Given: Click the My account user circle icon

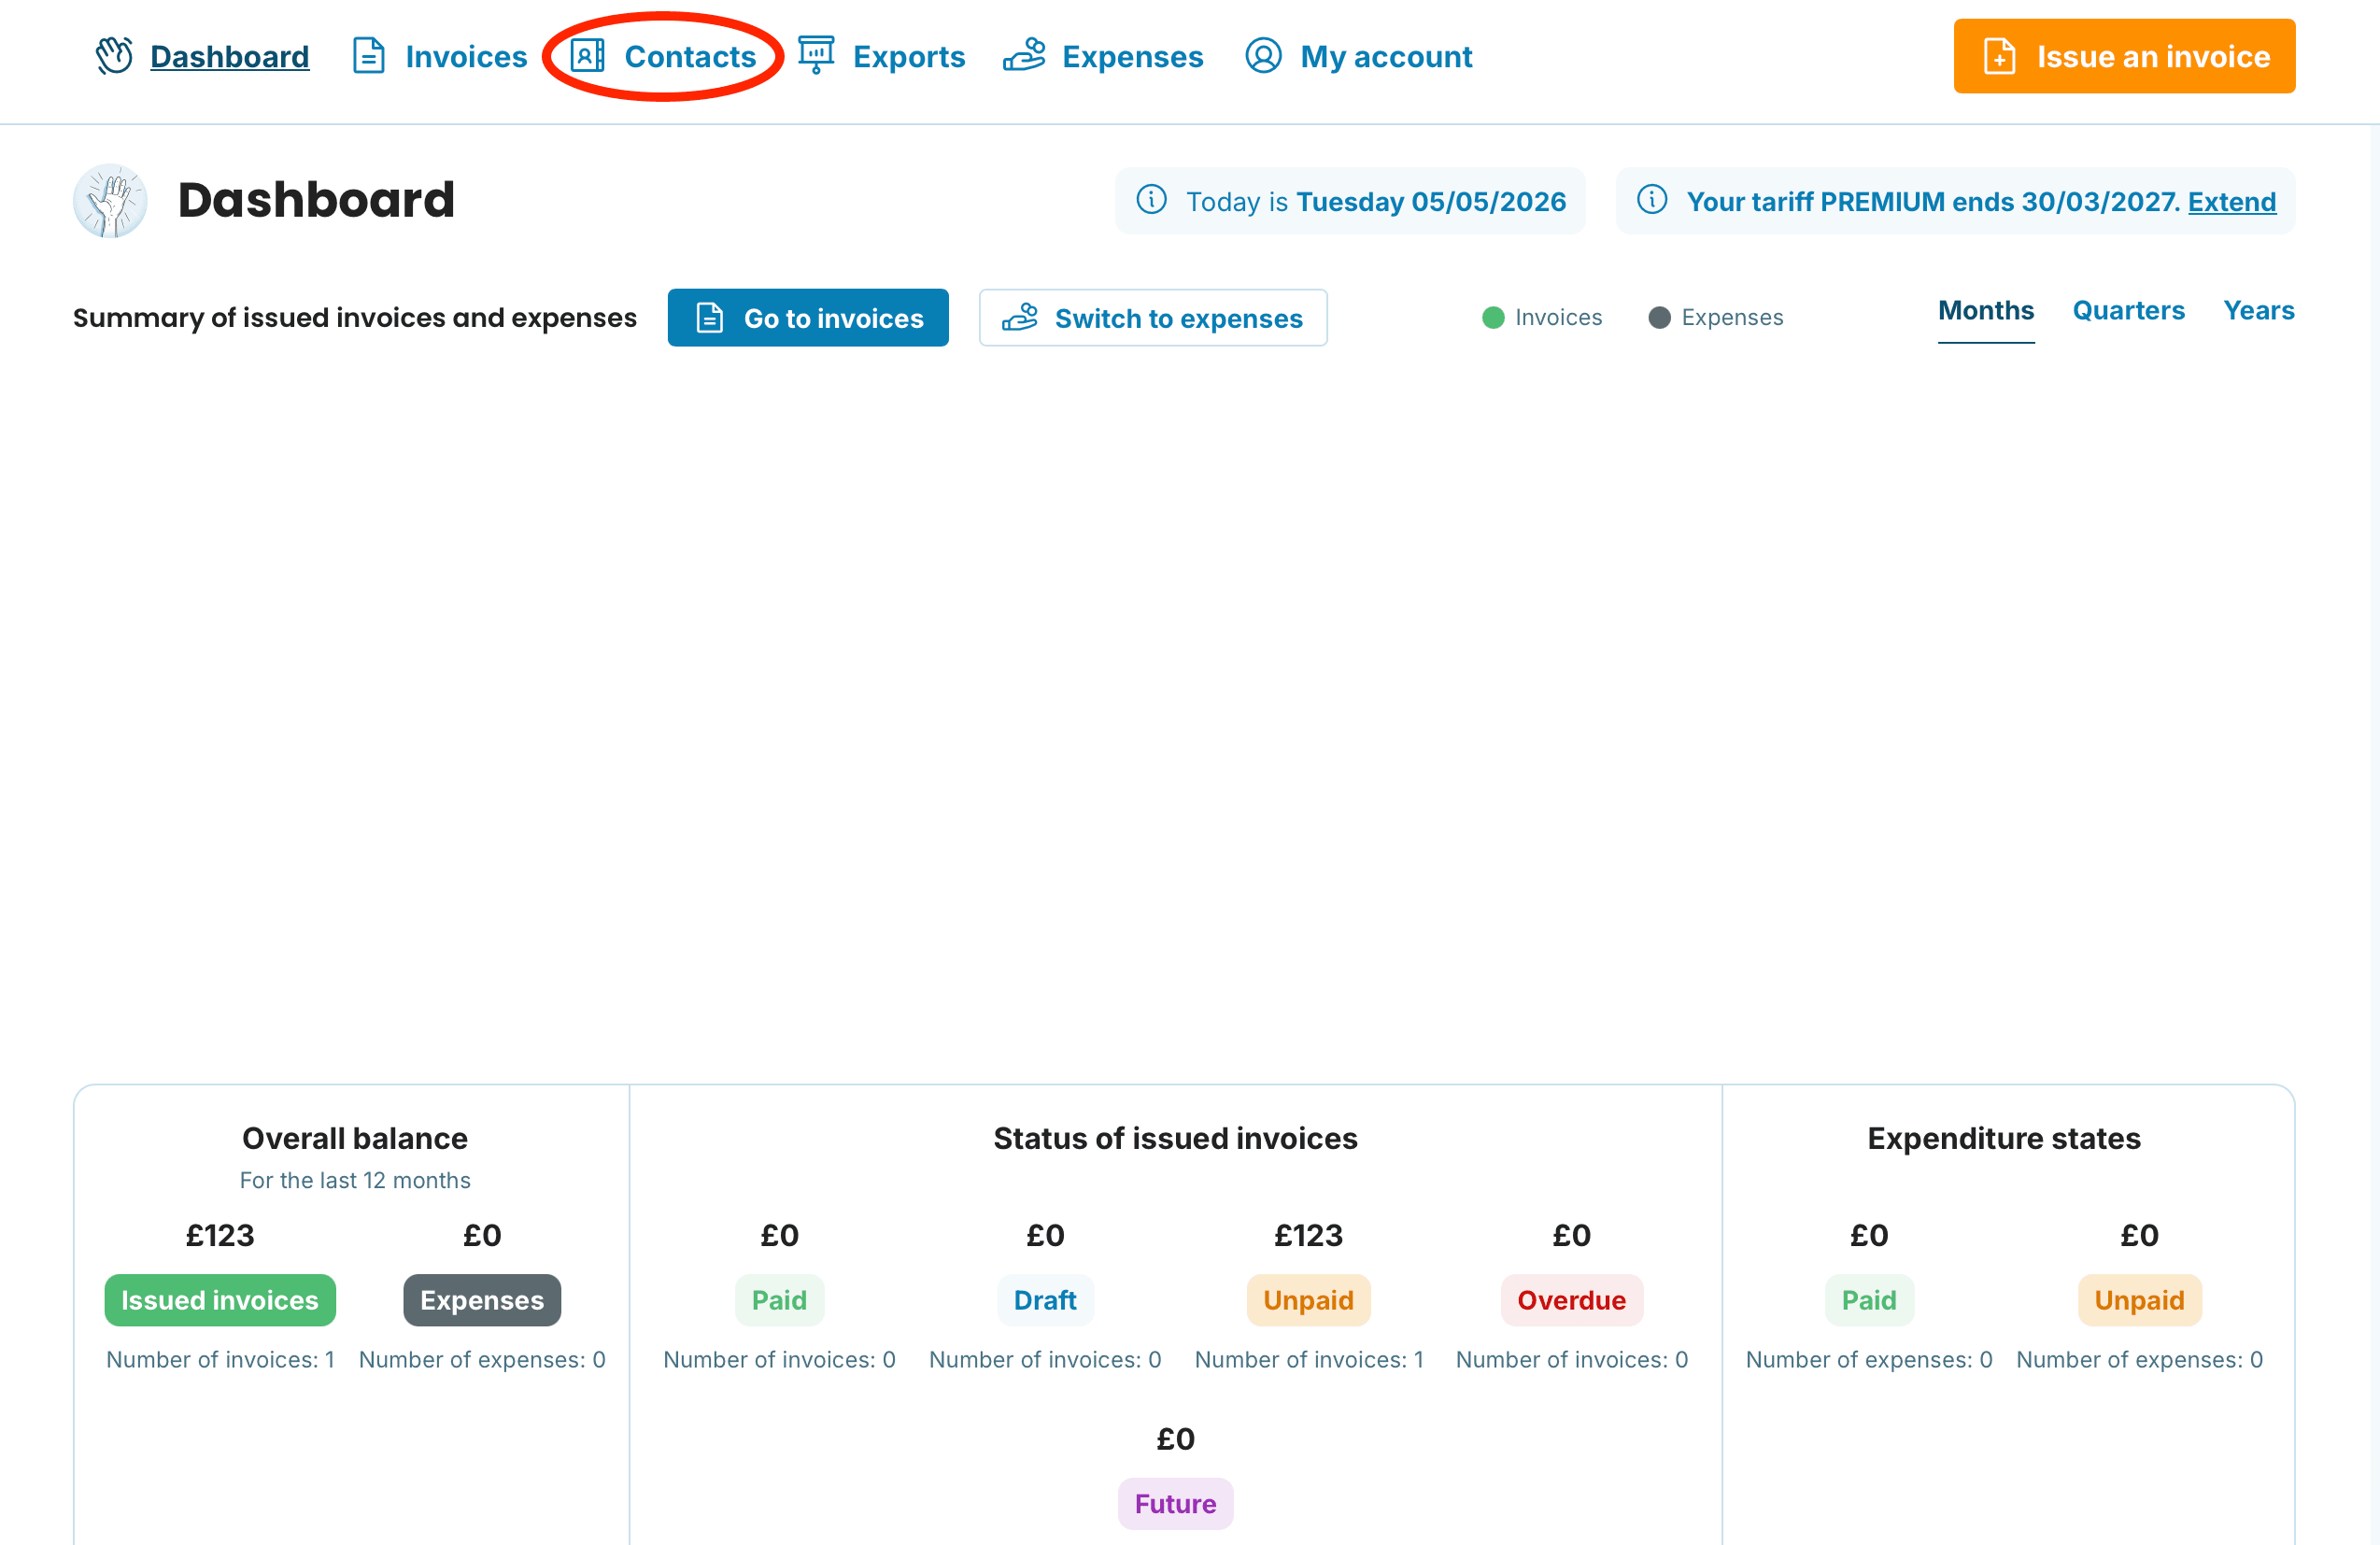Looking at the screenshot, I should [1263, 56].
